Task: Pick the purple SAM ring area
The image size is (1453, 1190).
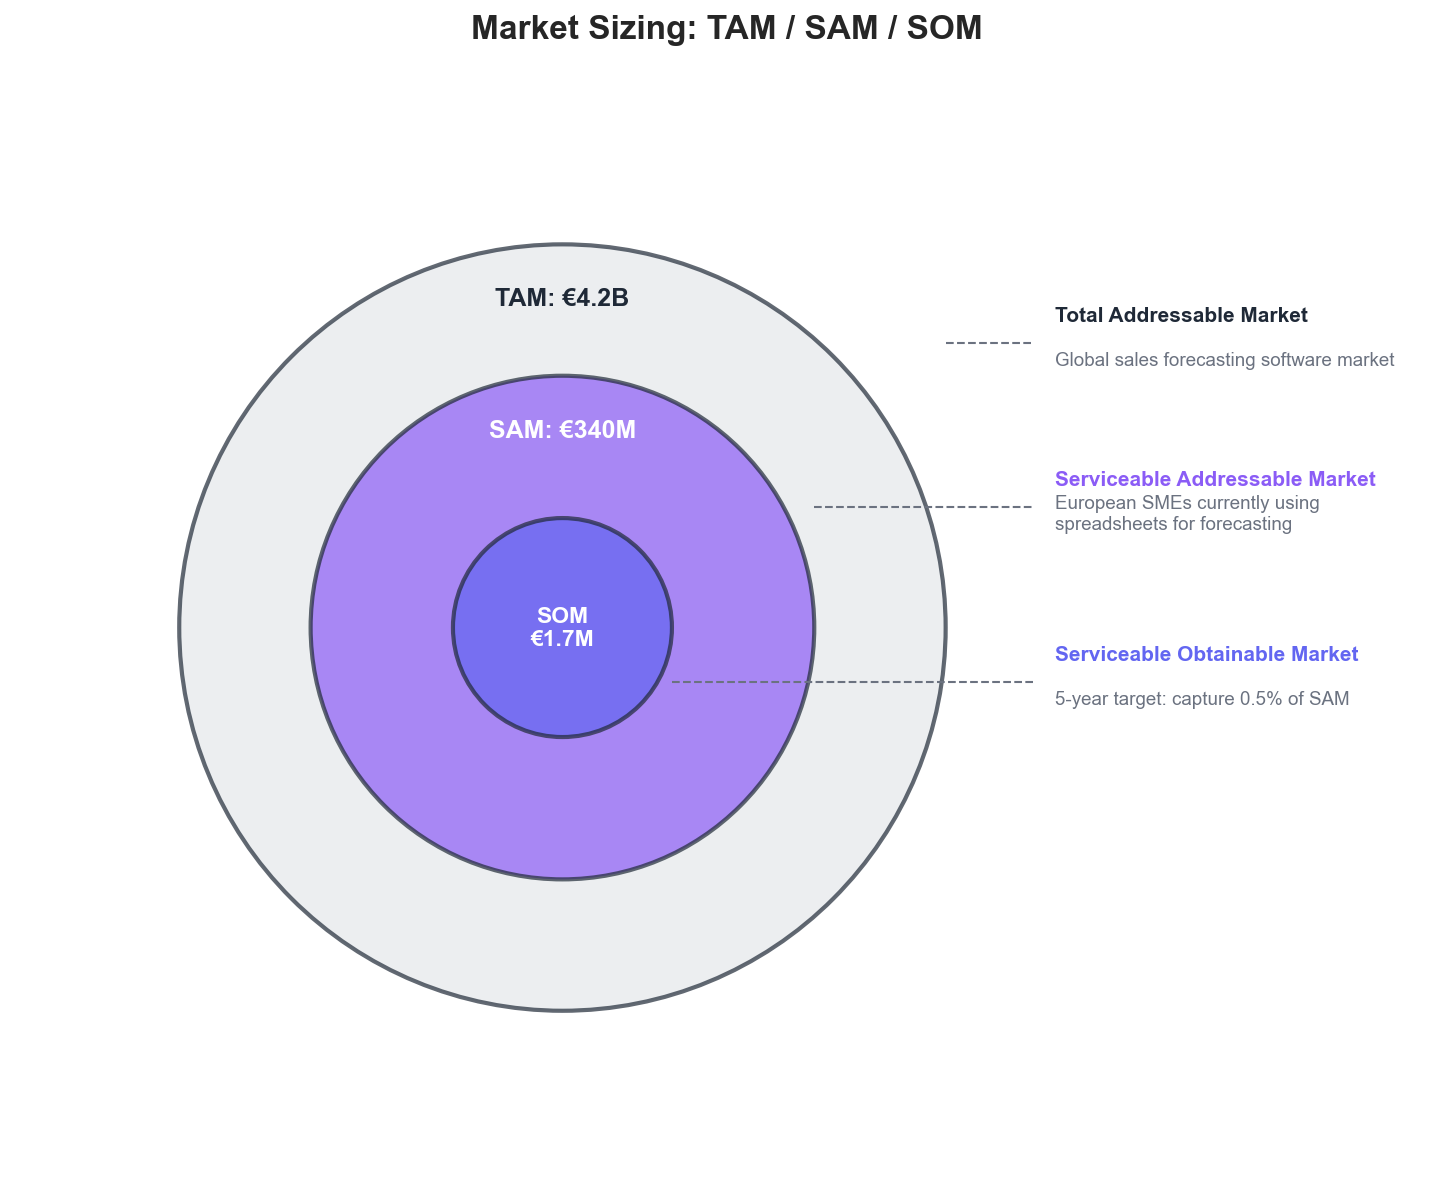Action: pyautogui.click(x=562, y=810)
